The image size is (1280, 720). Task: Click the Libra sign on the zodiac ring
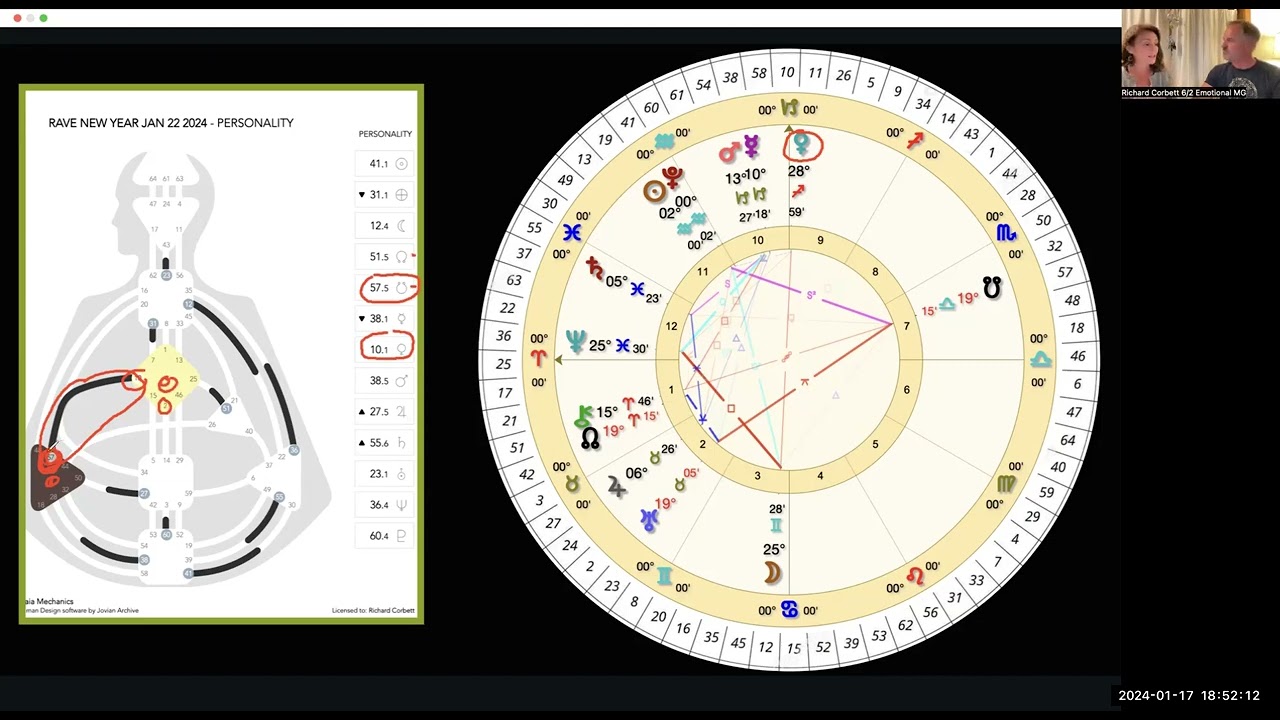(1040, 359)
